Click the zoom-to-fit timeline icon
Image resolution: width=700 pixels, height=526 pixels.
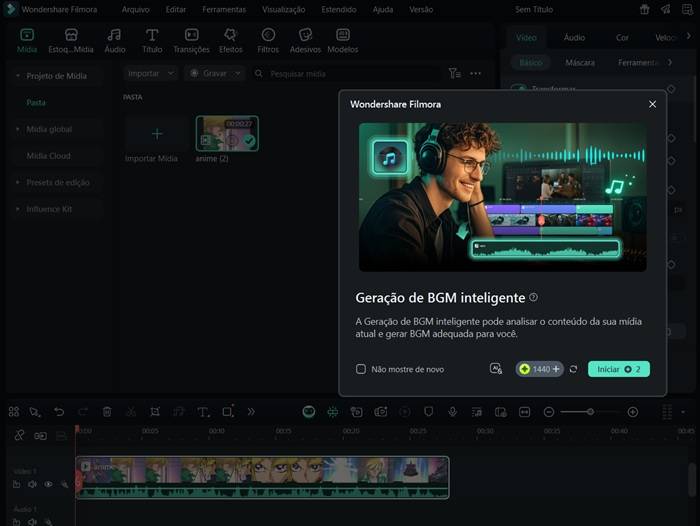pos(525,412)
